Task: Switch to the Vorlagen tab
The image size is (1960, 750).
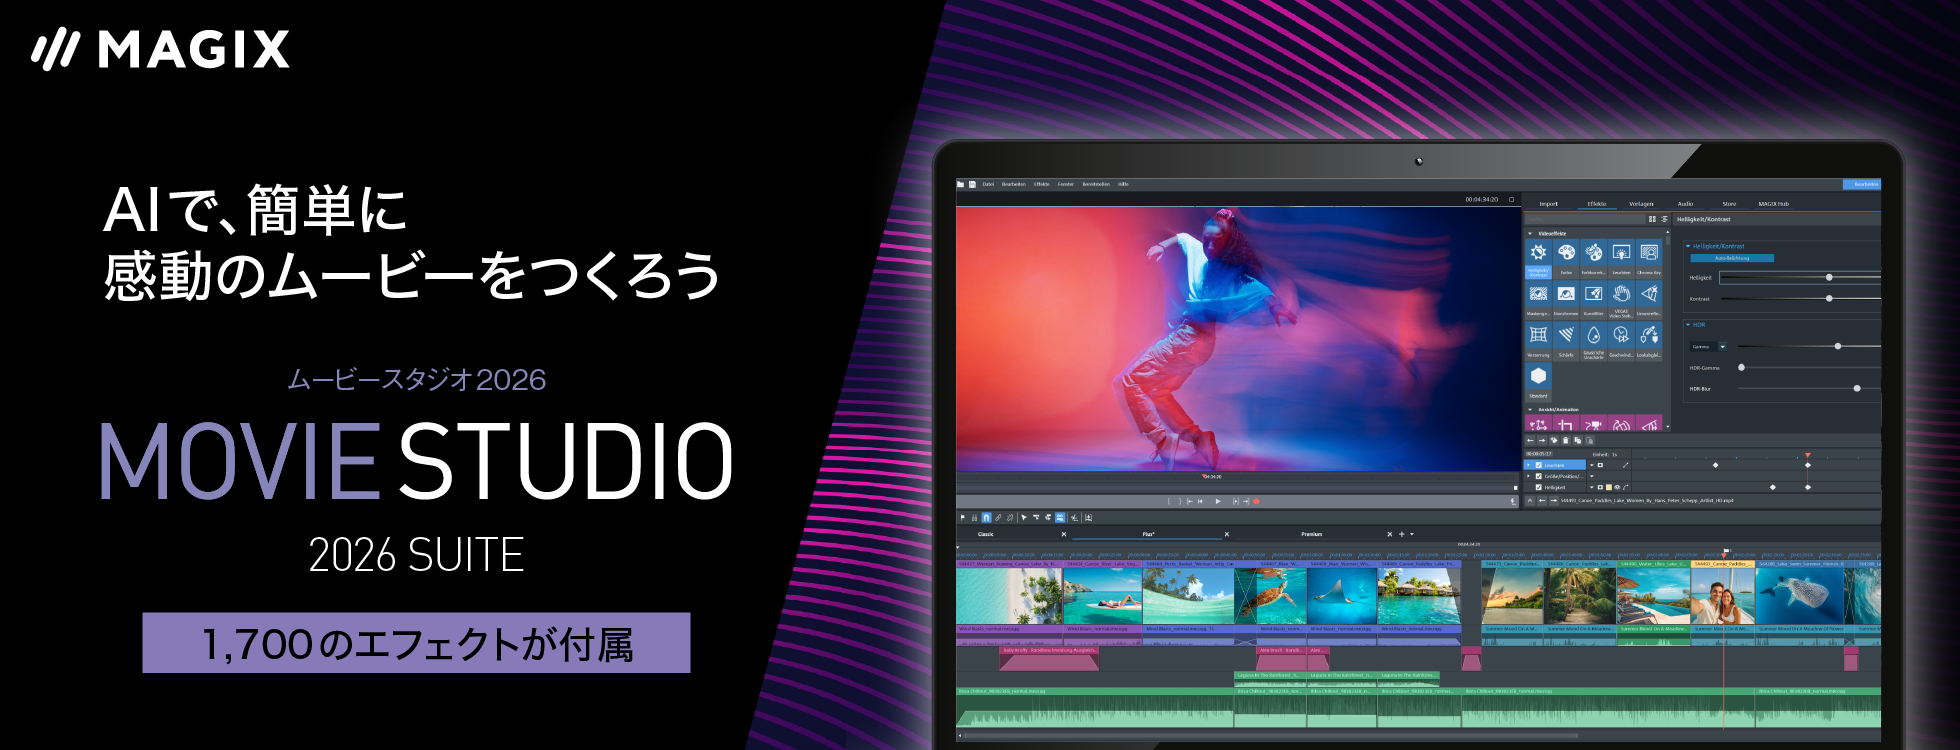Action: click(x=1641, y=204)
